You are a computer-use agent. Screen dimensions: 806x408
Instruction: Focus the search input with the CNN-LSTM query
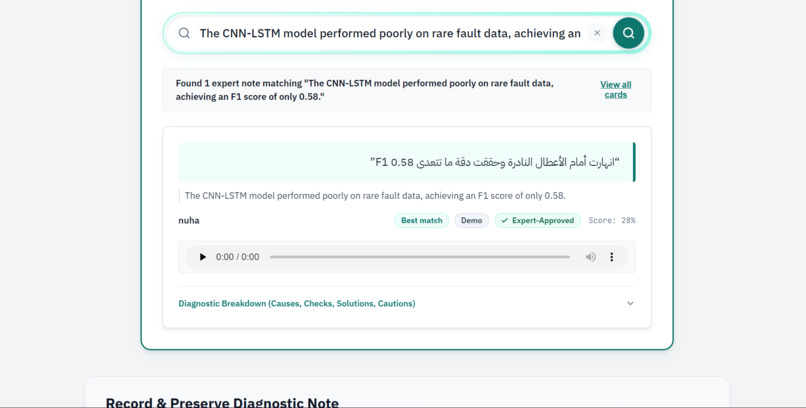pos(390,33)
